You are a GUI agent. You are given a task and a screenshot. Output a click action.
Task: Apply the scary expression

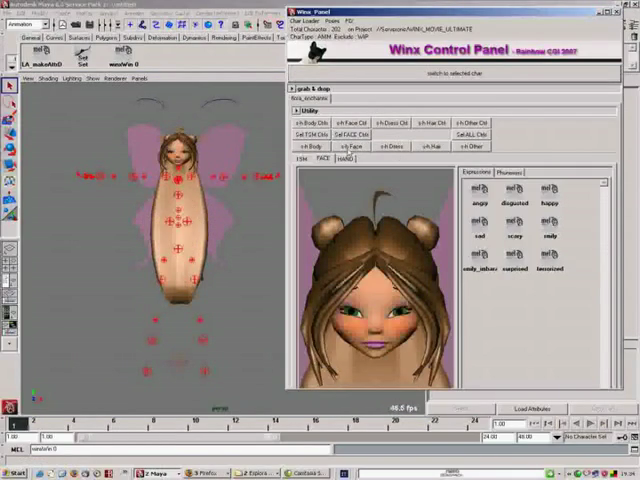point(515,228)
